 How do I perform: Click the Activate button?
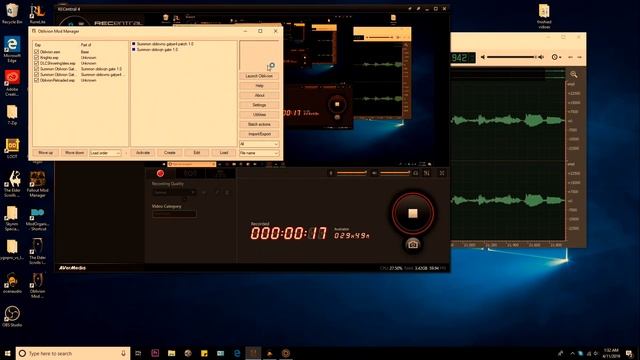click(143, 153)
